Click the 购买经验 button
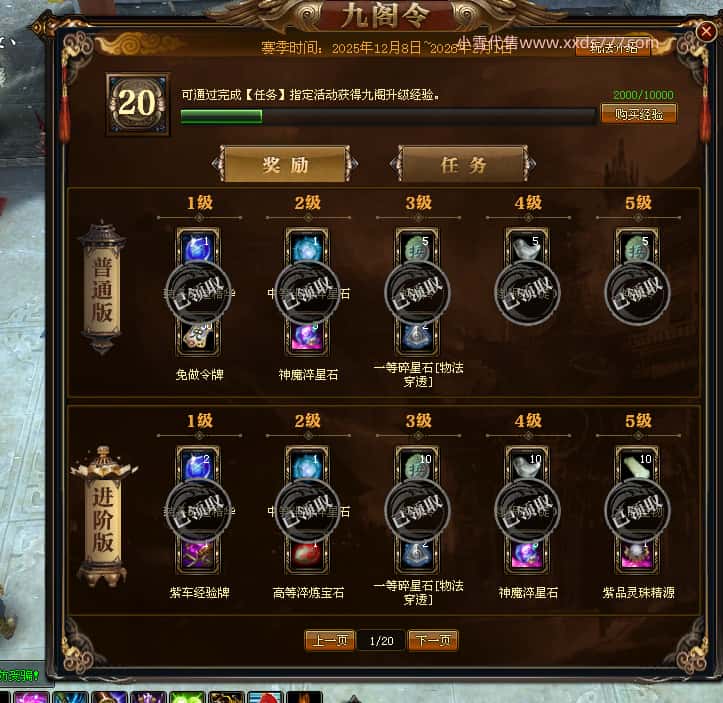 (x=639, y=114)
